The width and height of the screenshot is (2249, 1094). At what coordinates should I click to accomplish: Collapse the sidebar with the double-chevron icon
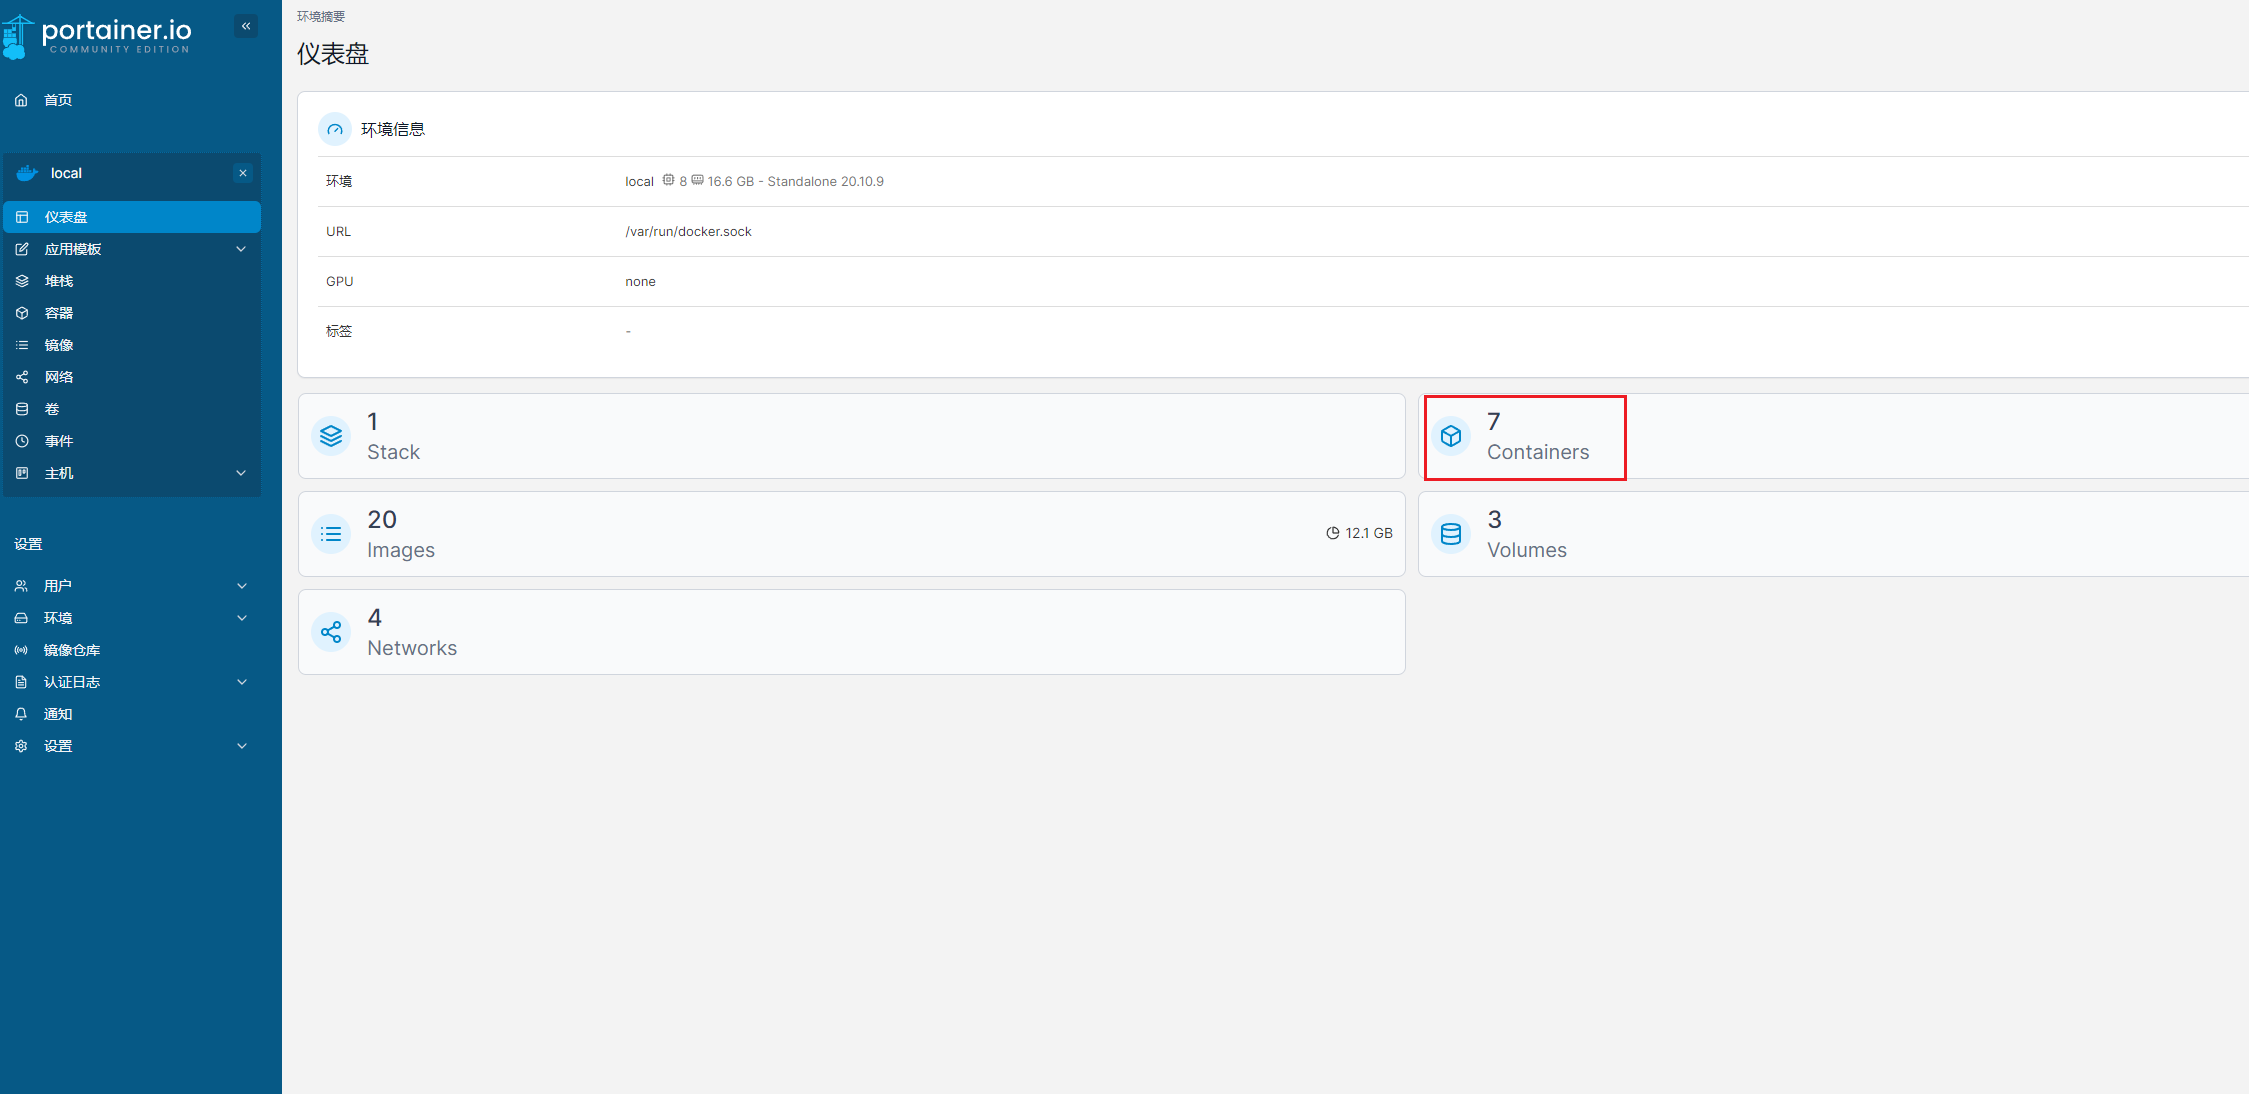click(246, 26)
